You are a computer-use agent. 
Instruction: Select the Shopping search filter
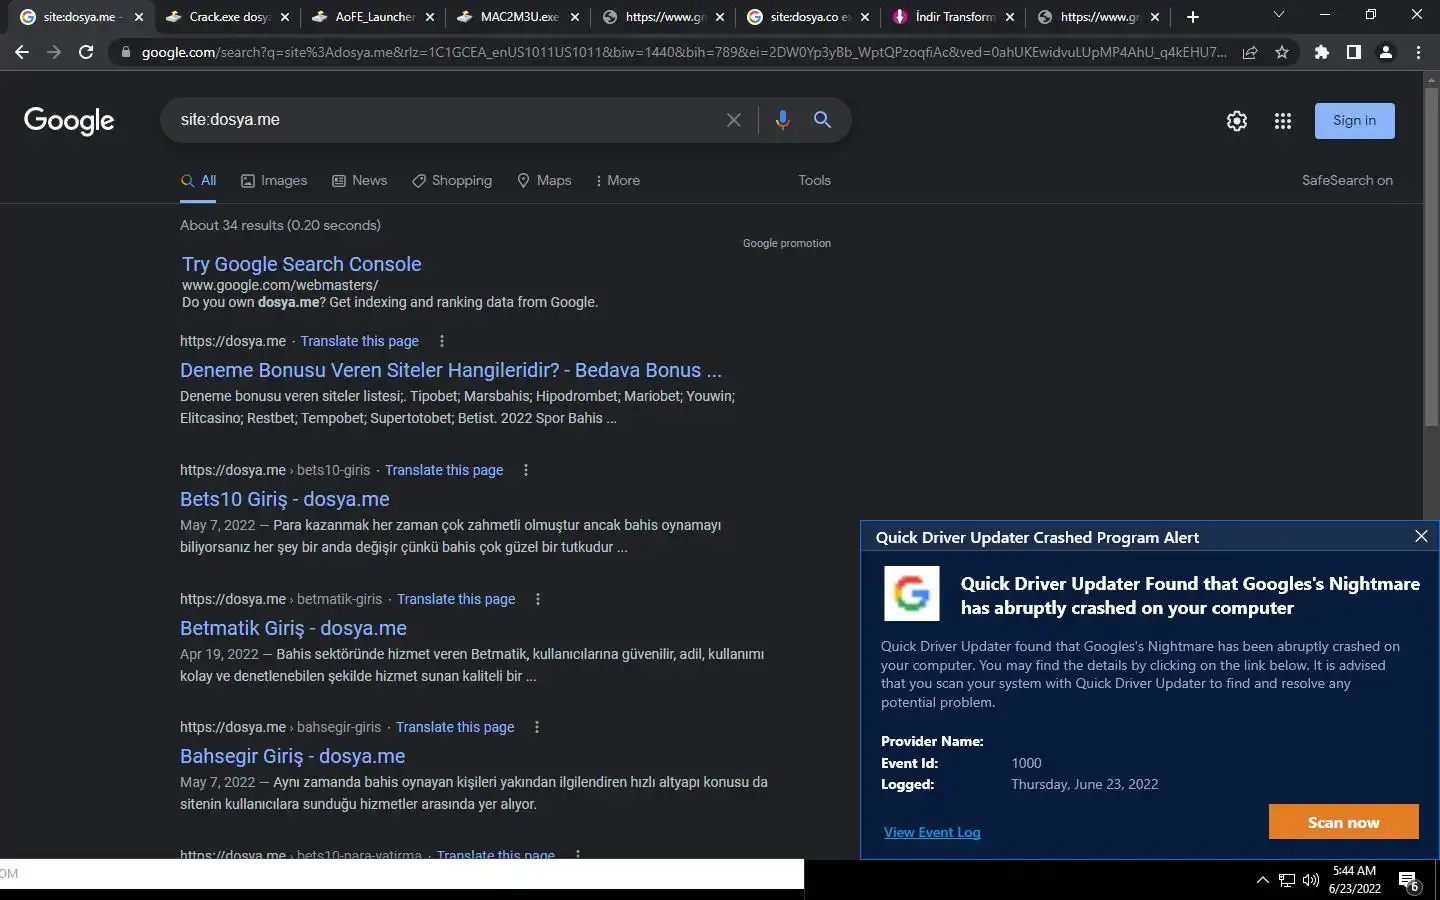click(452, 181)
